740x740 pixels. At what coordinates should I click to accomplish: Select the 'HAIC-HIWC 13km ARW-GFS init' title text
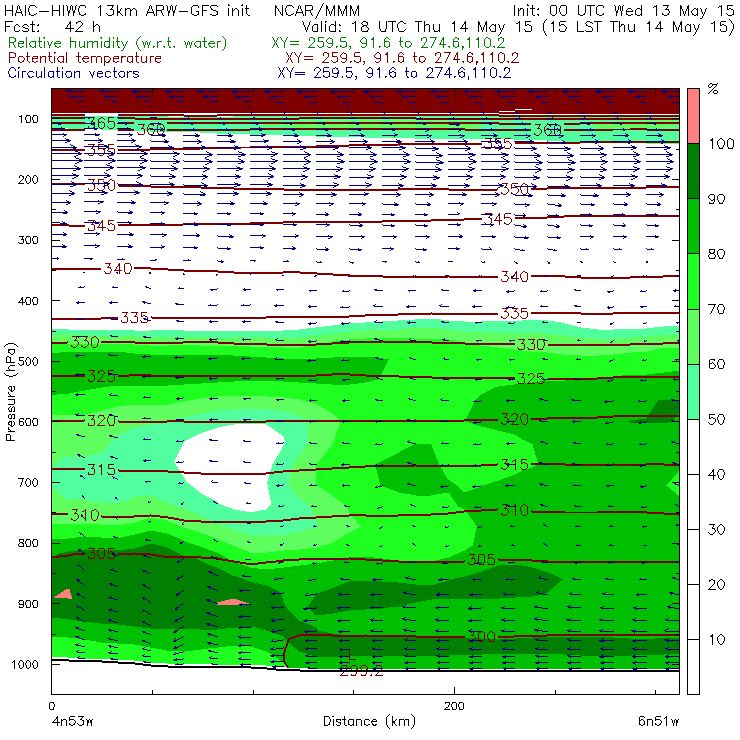click(127, 10)
